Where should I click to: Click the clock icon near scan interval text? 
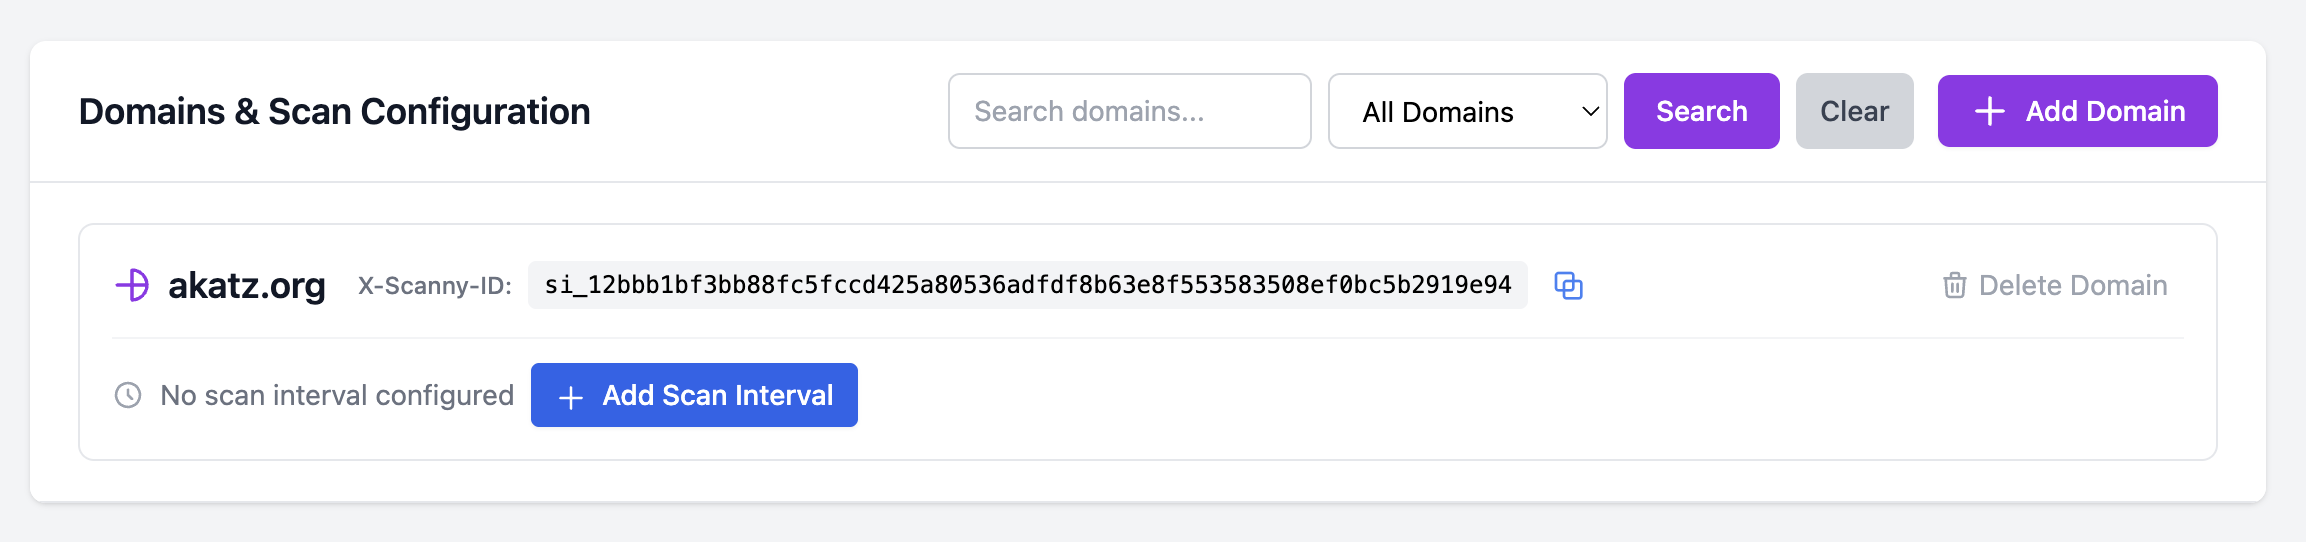[128, 395]
